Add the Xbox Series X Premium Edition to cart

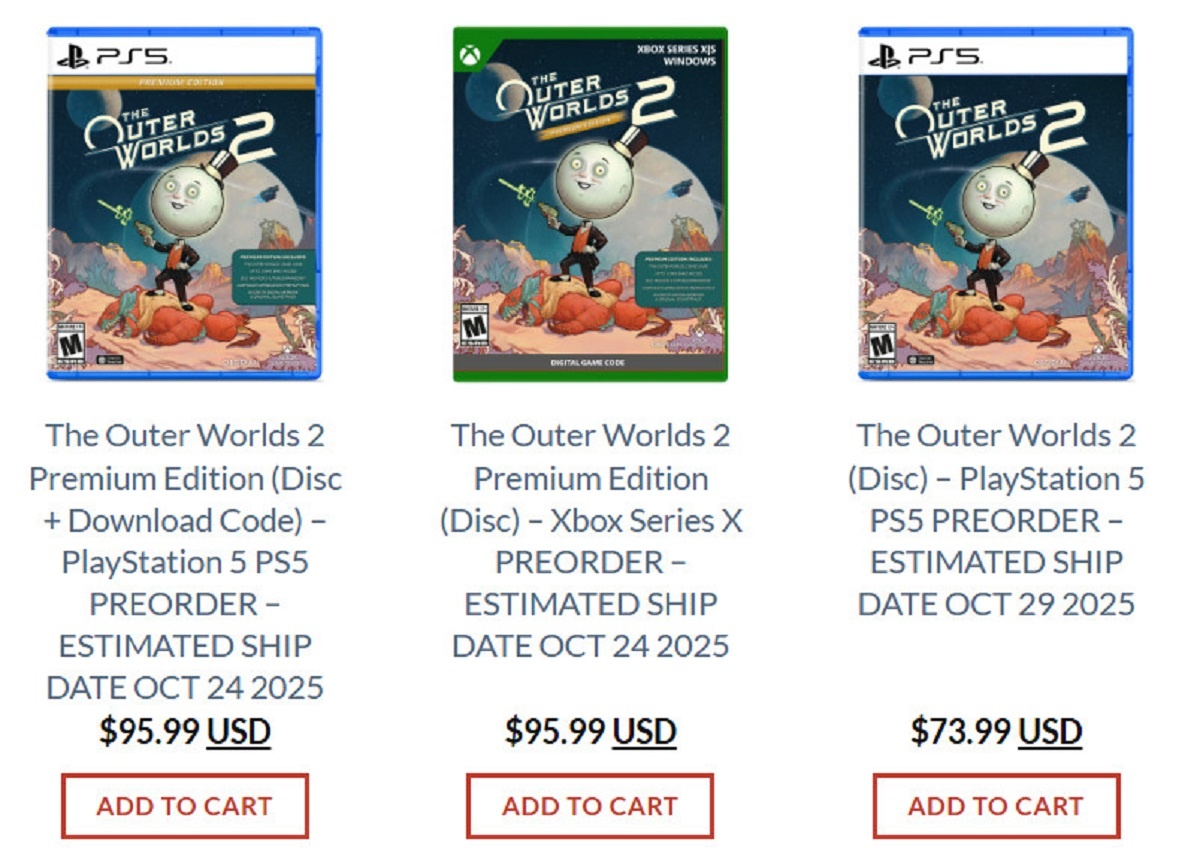[x=590, y=805]
